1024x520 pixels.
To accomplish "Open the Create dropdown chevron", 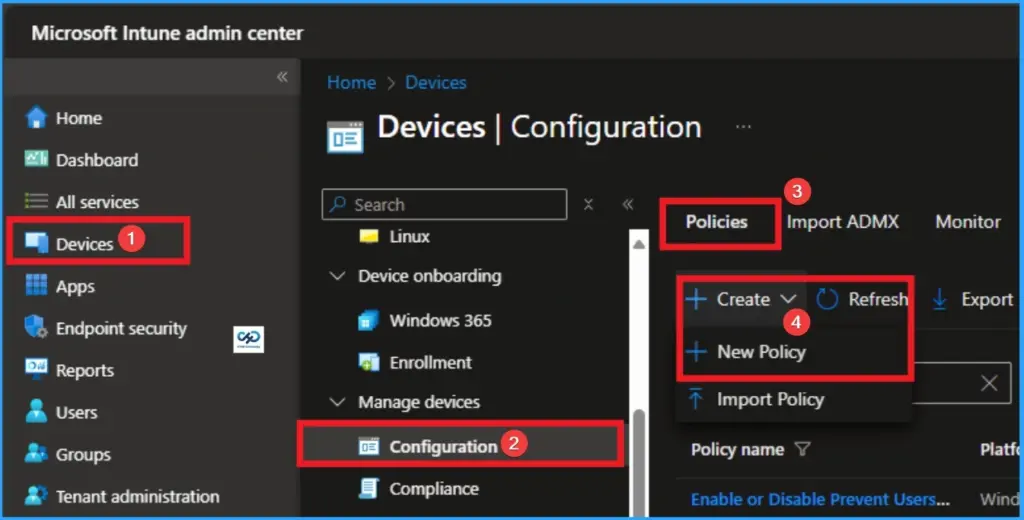I will click(788, 299).
